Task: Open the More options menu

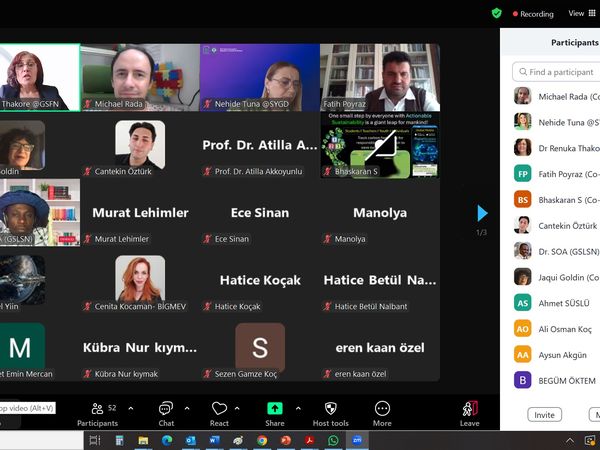Action: tap(382, 414)
